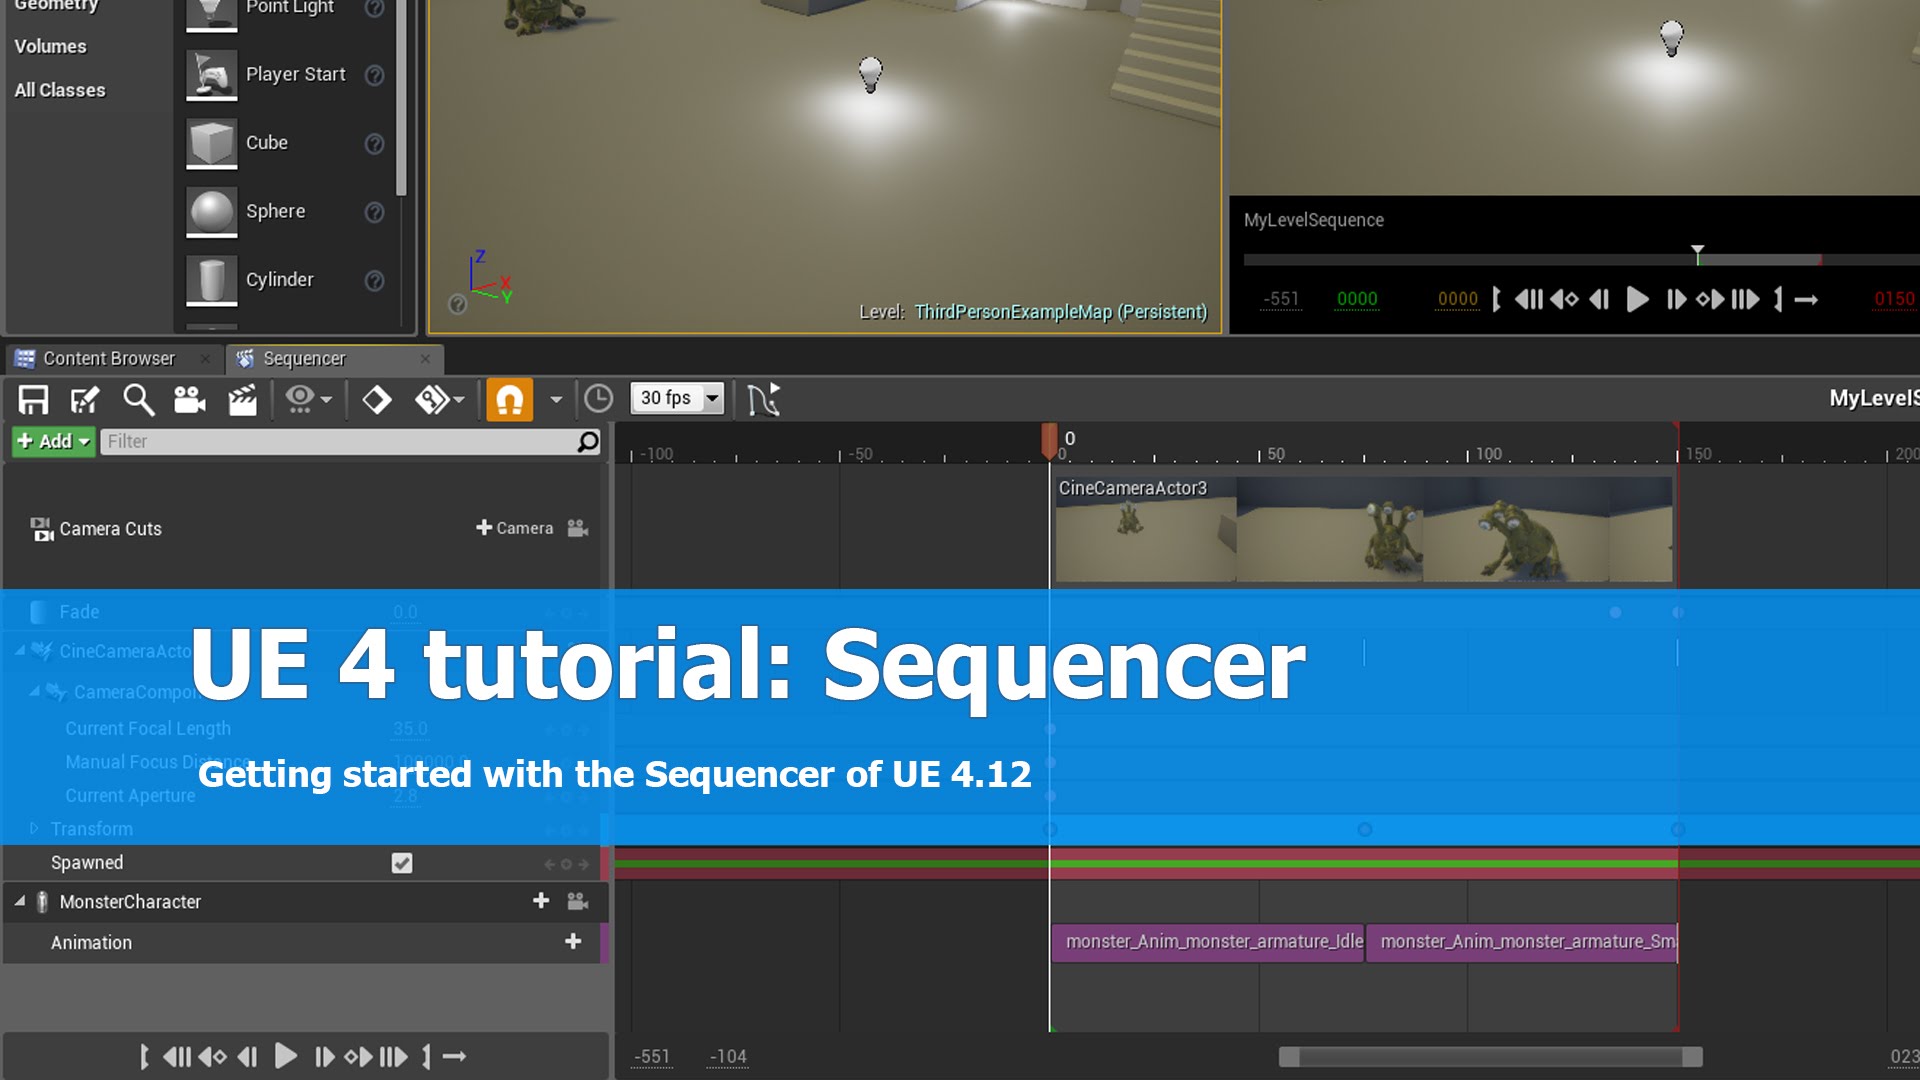Click the Save As pencil icon

point(85,400)
